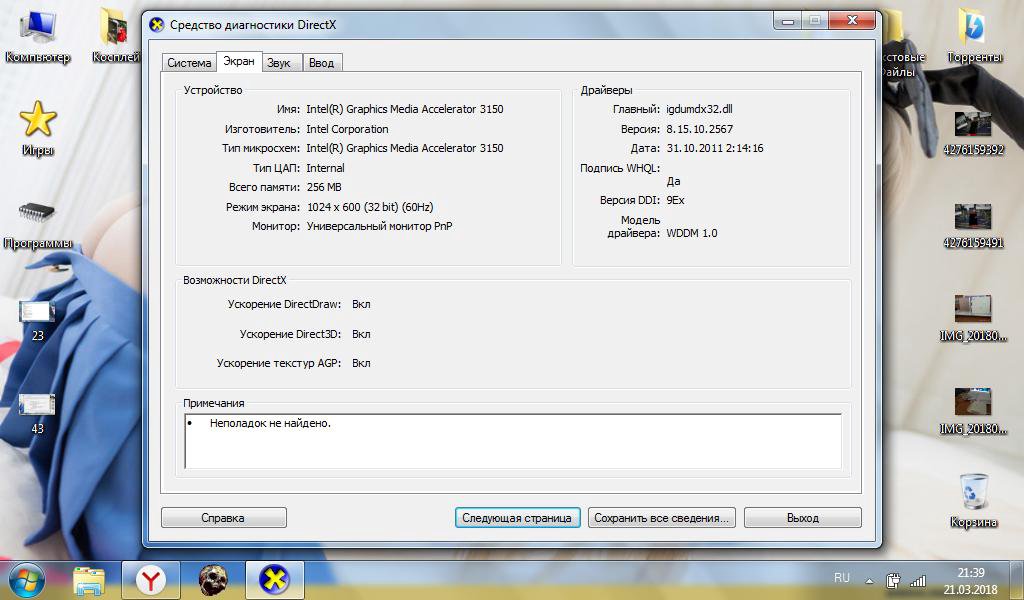Click Вкл next to Ускорение DirectDraw

(361, 304)
